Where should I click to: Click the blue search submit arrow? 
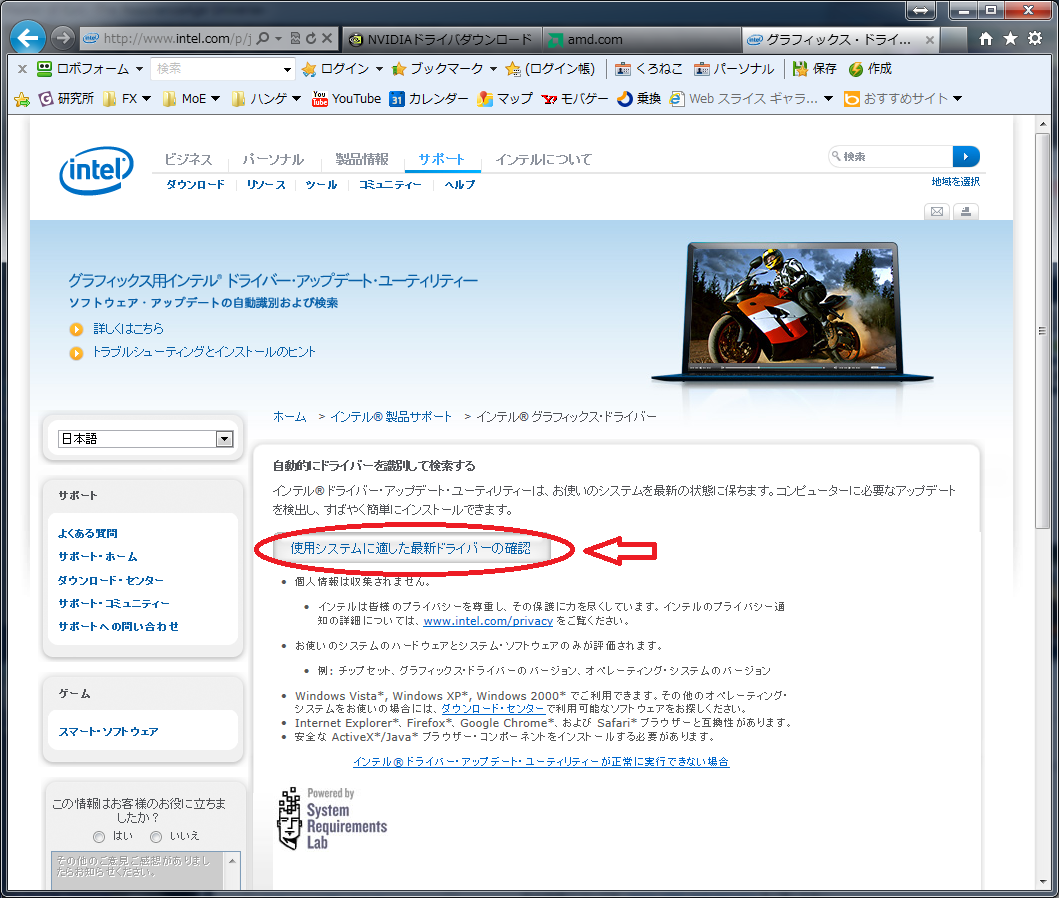pyautogui.click(x=966, y=156)
